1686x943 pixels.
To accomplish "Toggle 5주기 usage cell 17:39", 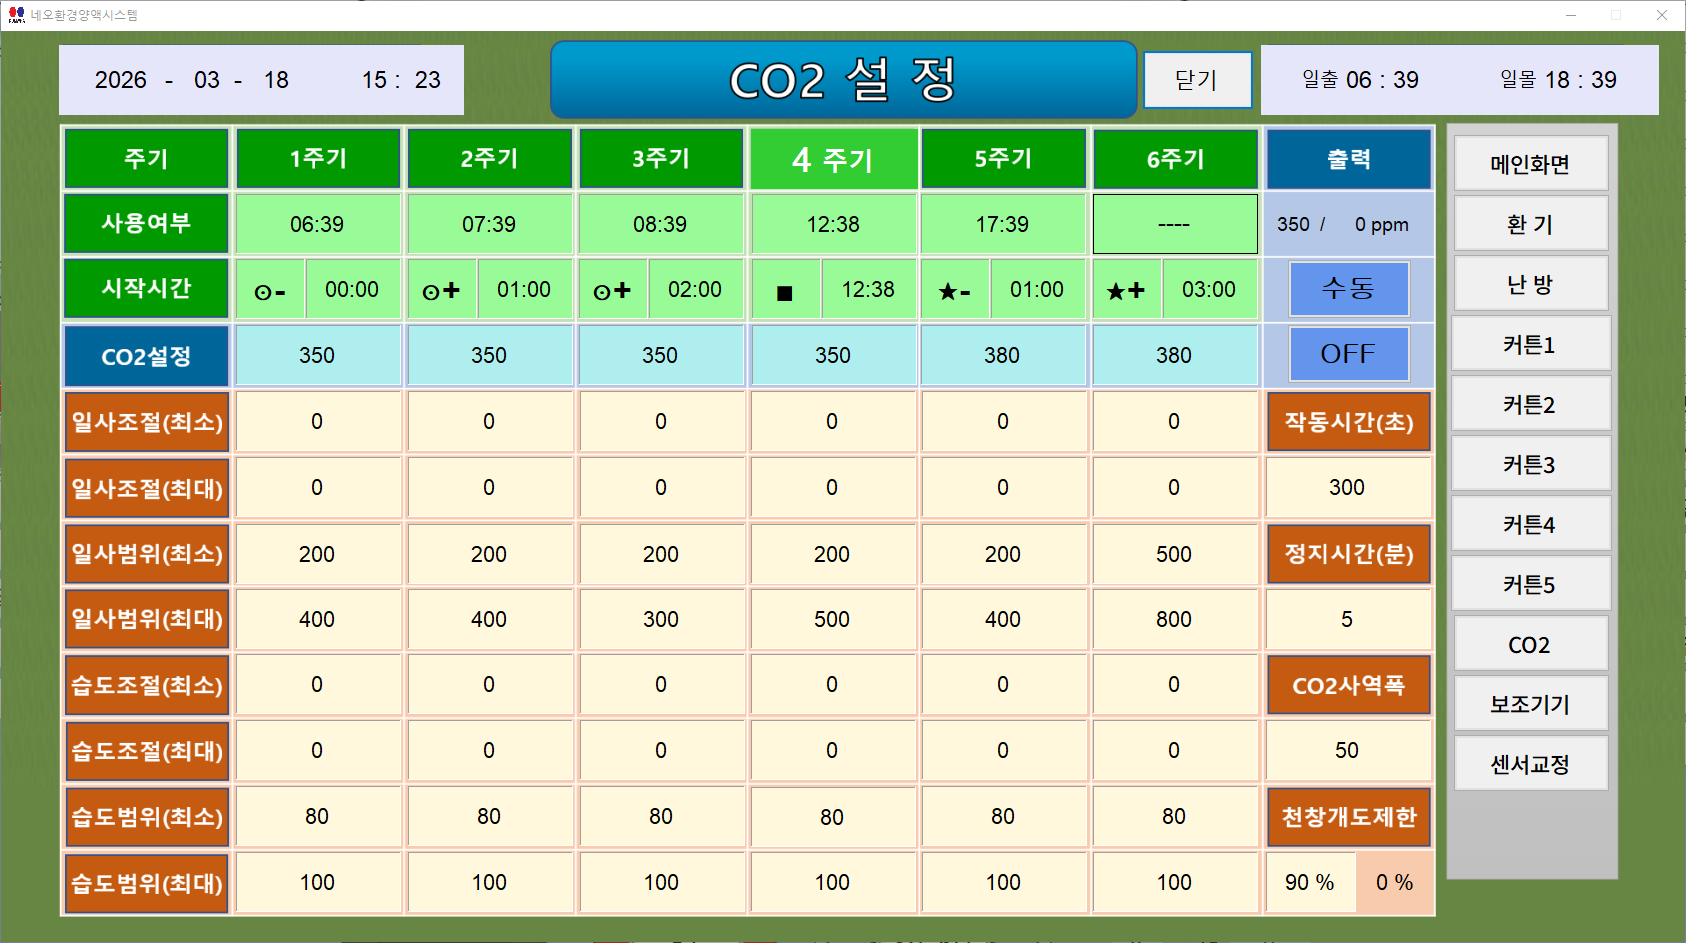I will (1003, 224).
